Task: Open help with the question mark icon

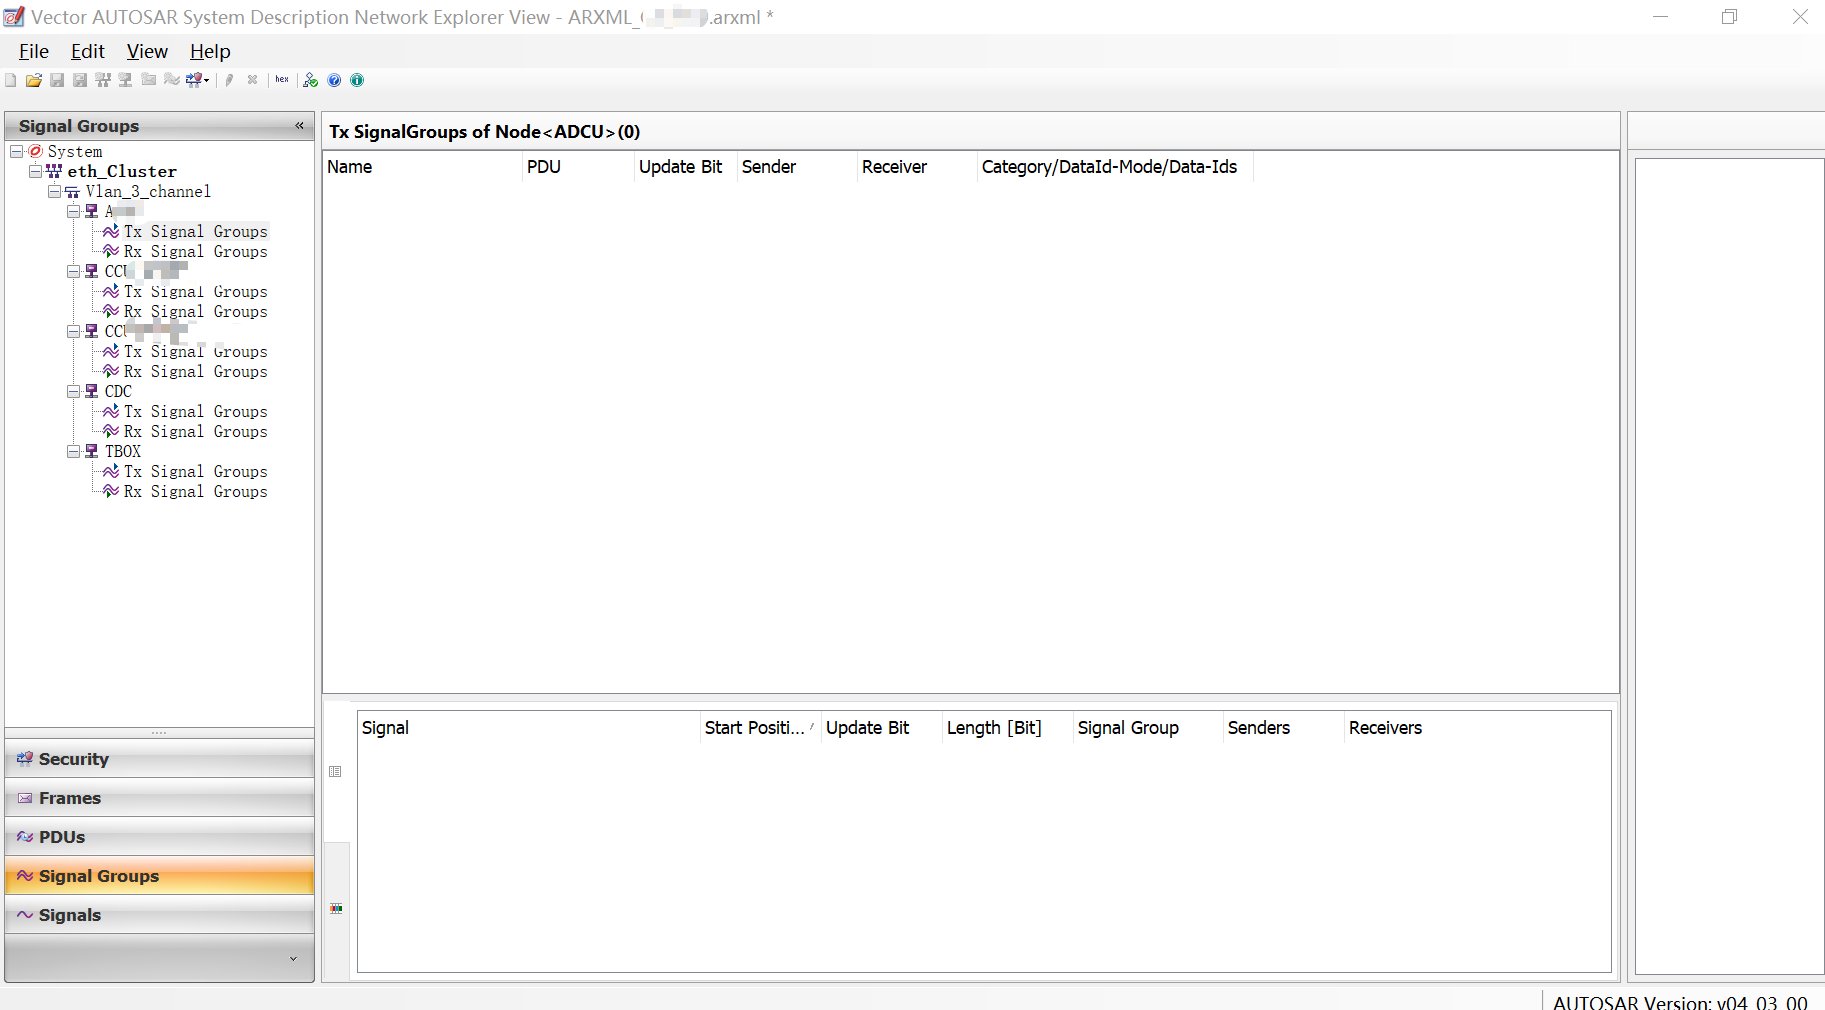Action: (334, 80)
